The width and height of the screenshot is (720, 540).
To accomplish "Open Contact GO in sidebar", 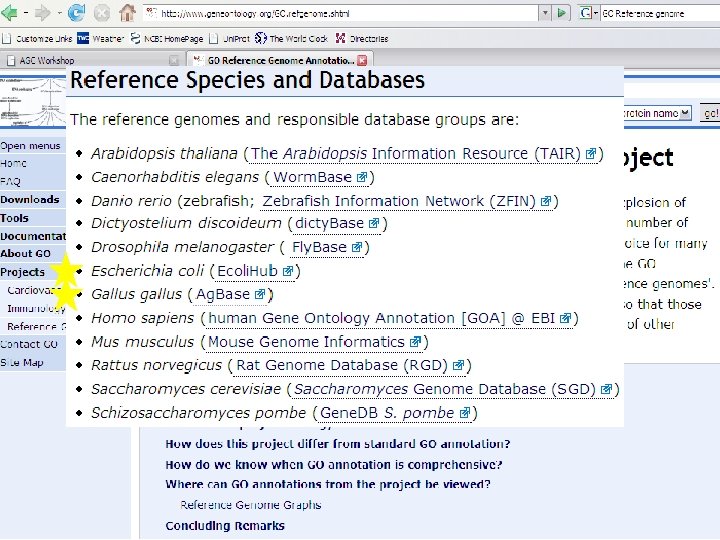I will click(x=29, y=344).
